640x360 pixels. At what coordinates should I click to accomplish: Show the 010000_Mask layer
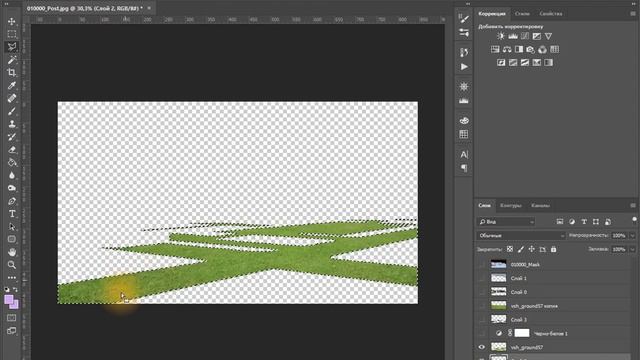[x=482, y=264]
